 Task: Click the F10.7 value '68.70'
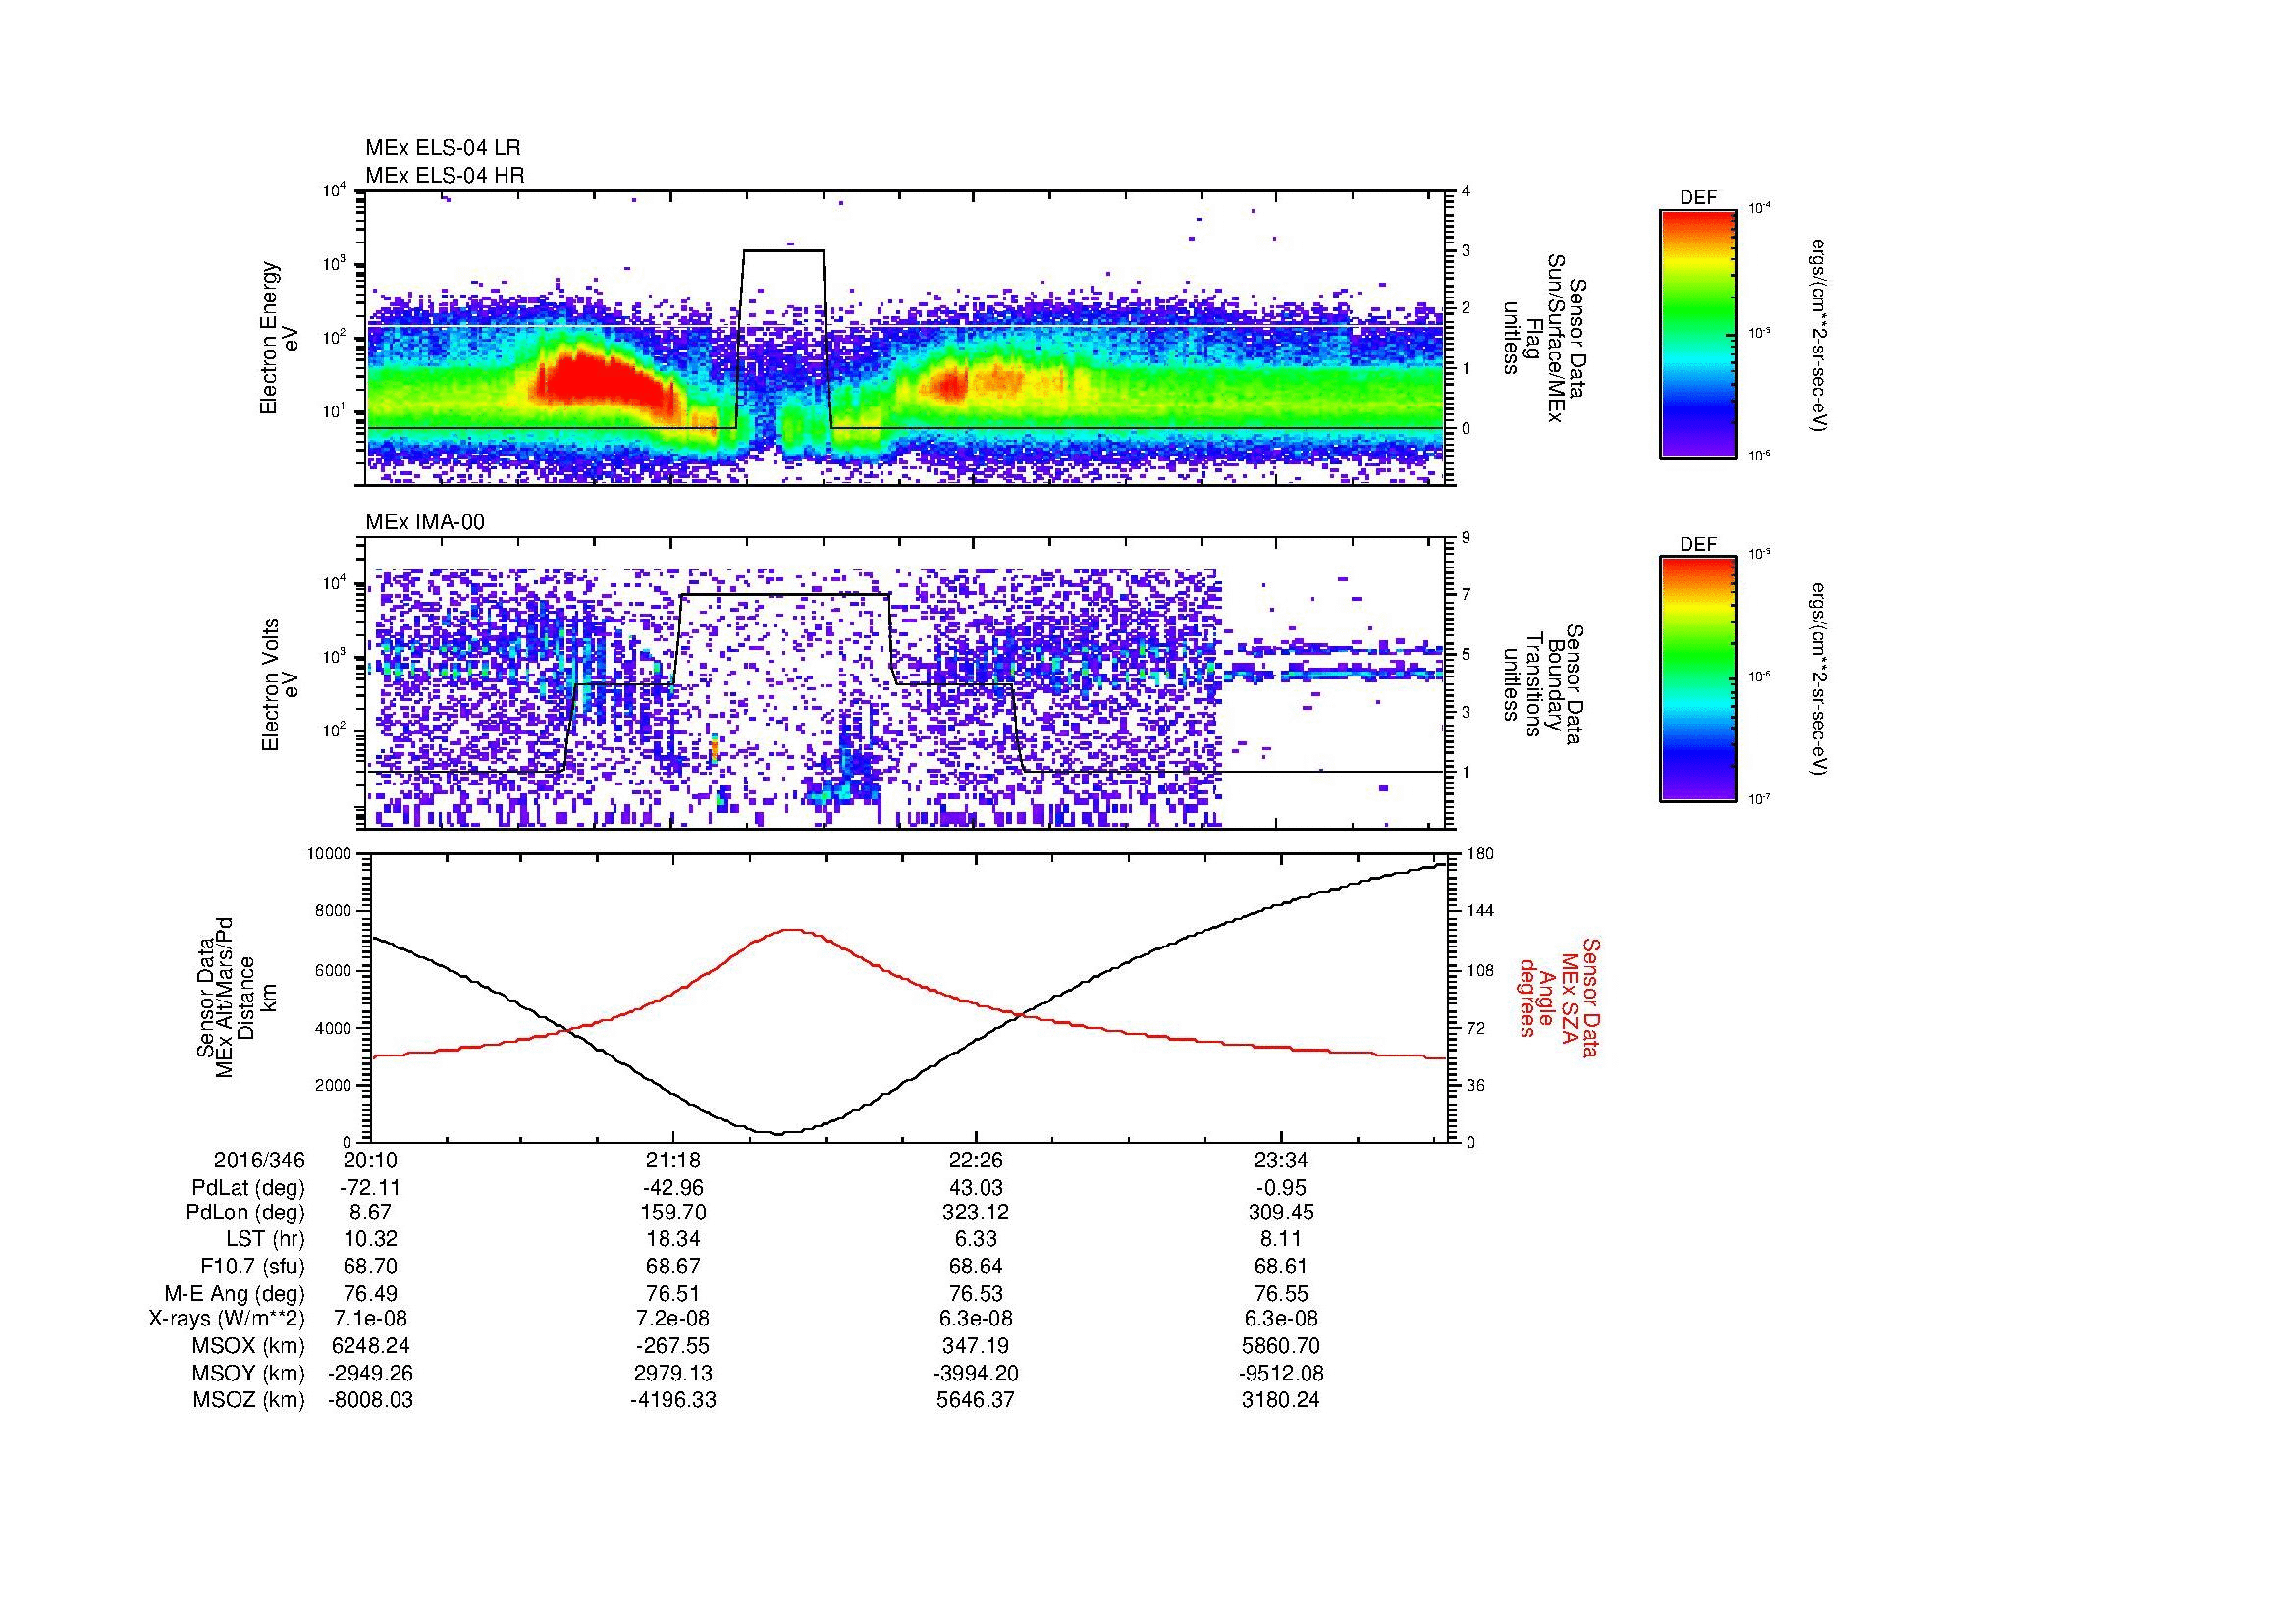click(x=370, y=1267)
